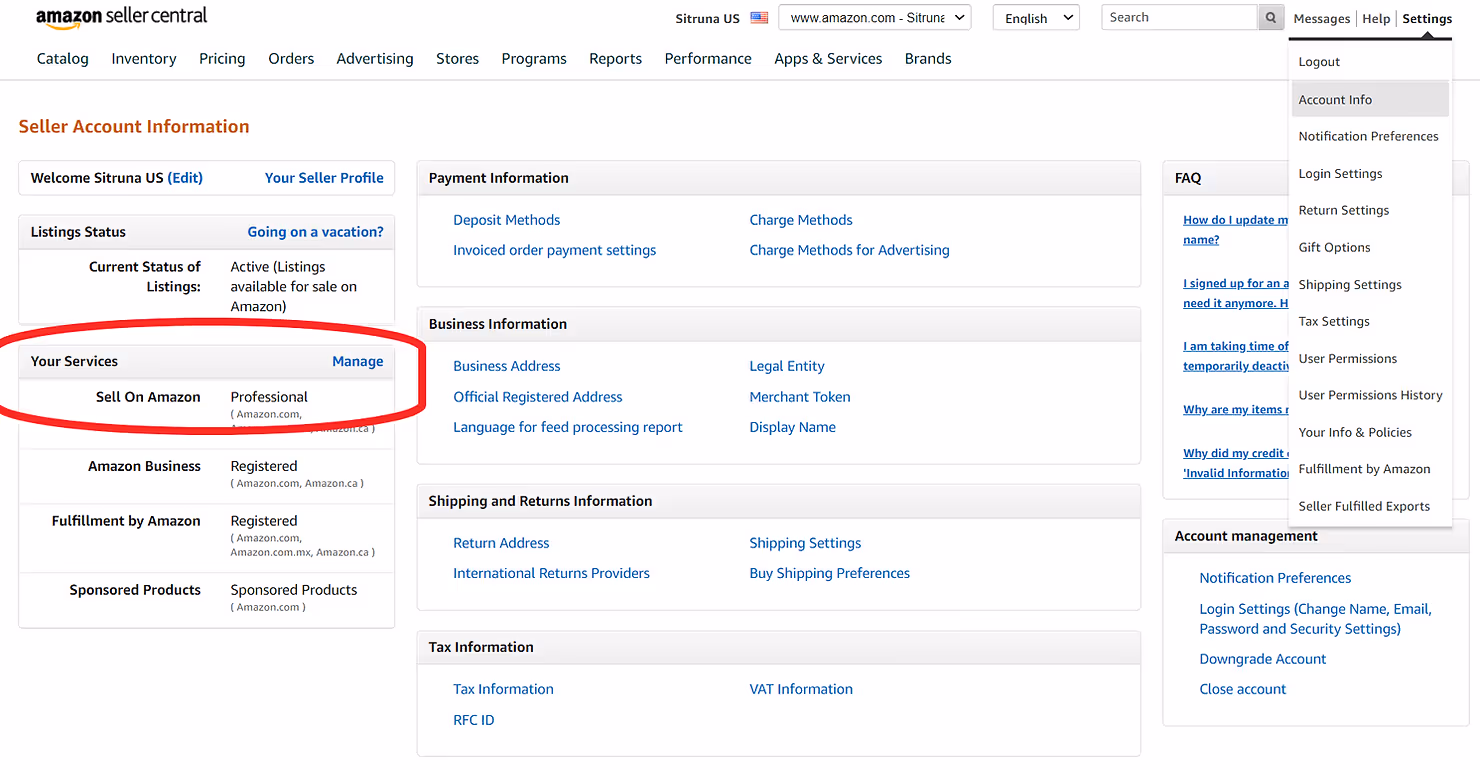Click the Amazon Seller Central logo
The height and width of the screenshot is (770, 1480).
[x=122, y=17]
